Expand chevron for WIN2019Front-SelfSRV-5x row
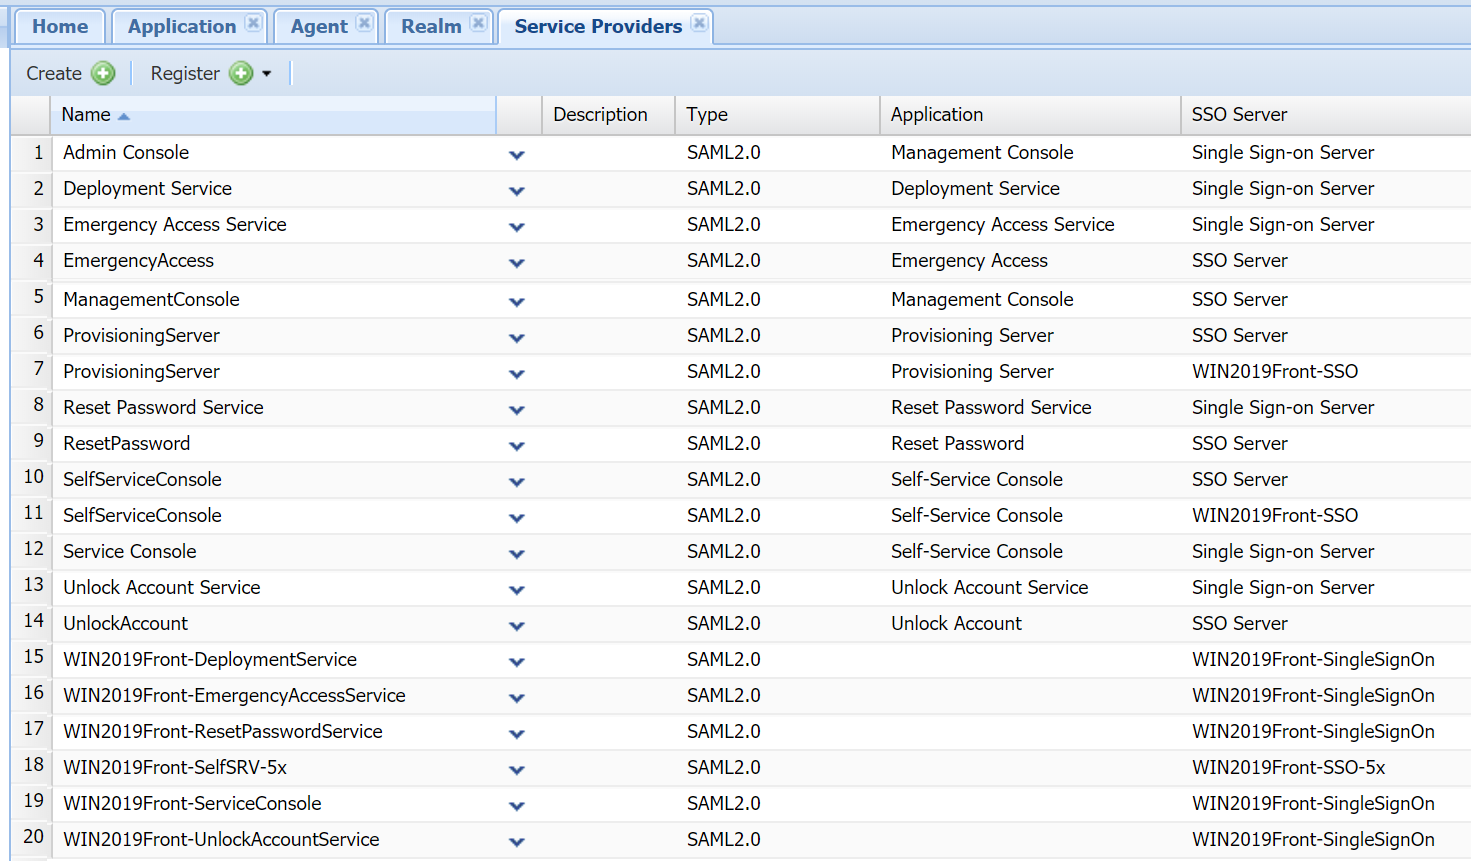1479x866 pixels. pyautogui.click(x=517, y=770)
